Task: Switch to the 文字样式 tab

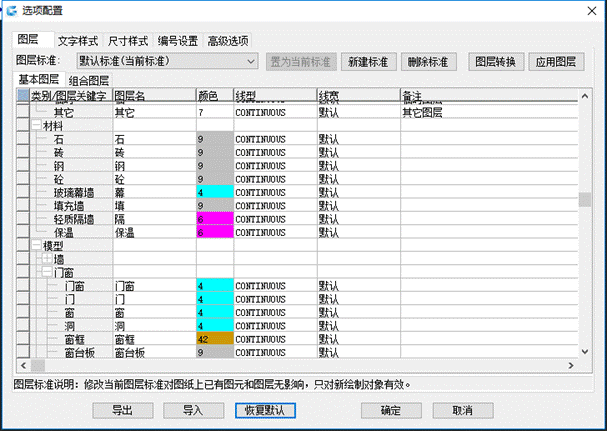Action: 78,42
